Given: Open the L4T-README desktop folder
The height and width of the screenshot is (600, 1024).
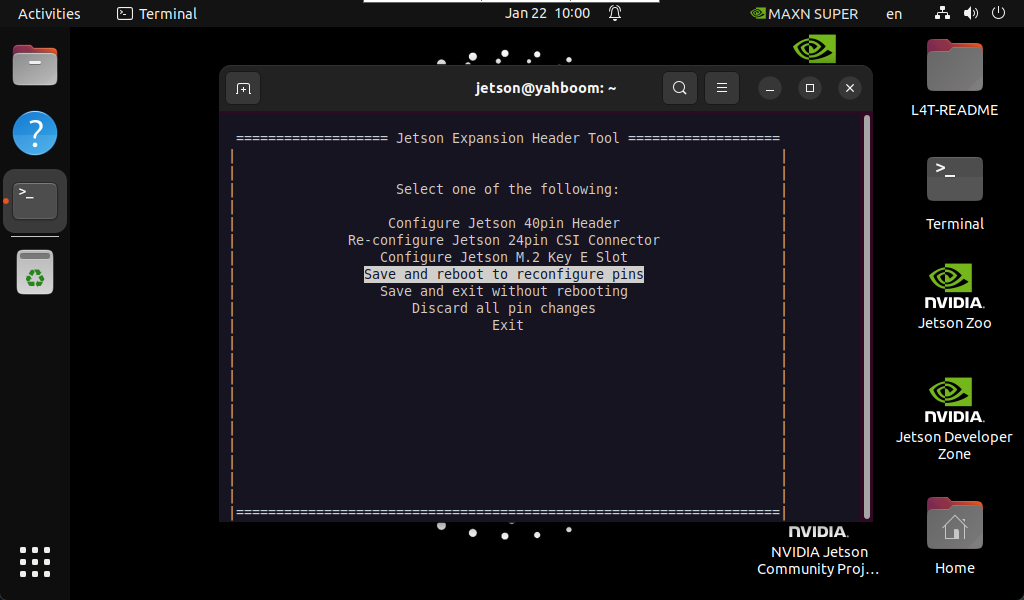Looking at the screenshot, I should (x=954, y=78).
